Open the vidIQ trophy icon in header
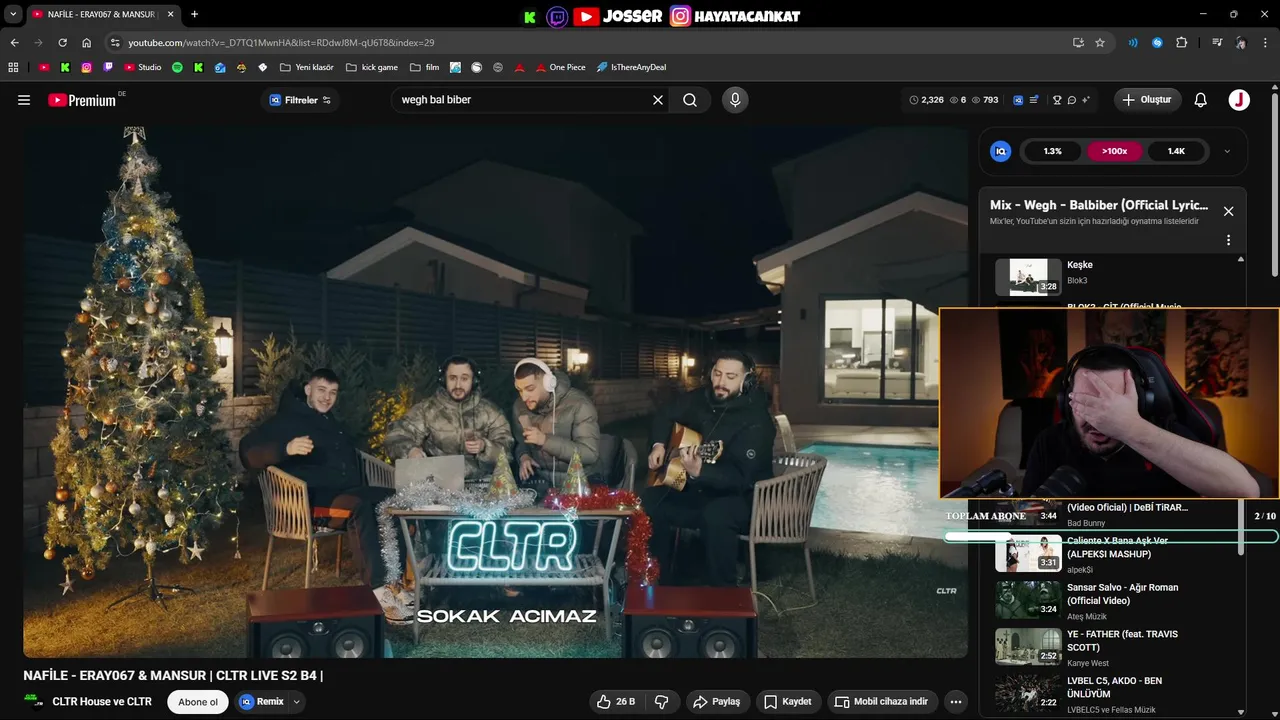Screen dimensions: 1280x720 [x=1057, y=100]
